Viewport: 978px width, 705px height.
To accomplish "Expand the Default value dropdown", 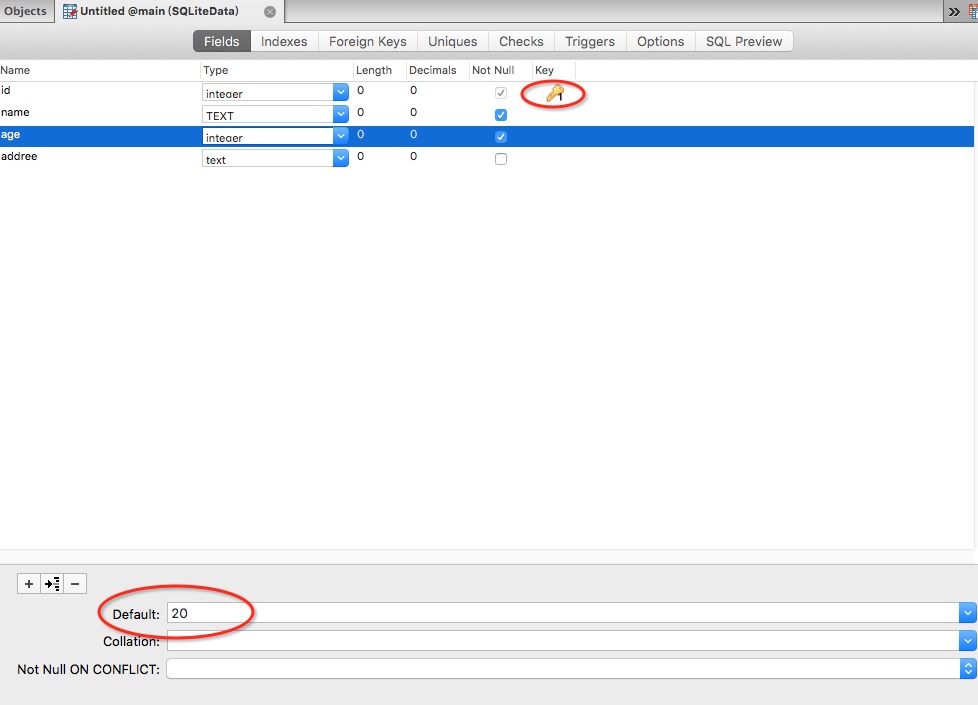I will click(x=967, y=613).
